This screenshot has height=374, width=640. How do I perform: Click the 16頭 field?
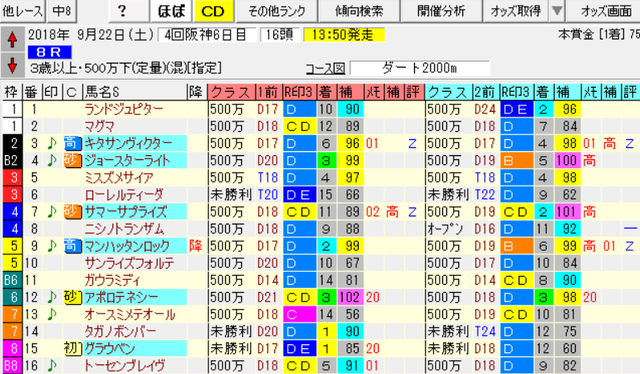coord(280,35)
